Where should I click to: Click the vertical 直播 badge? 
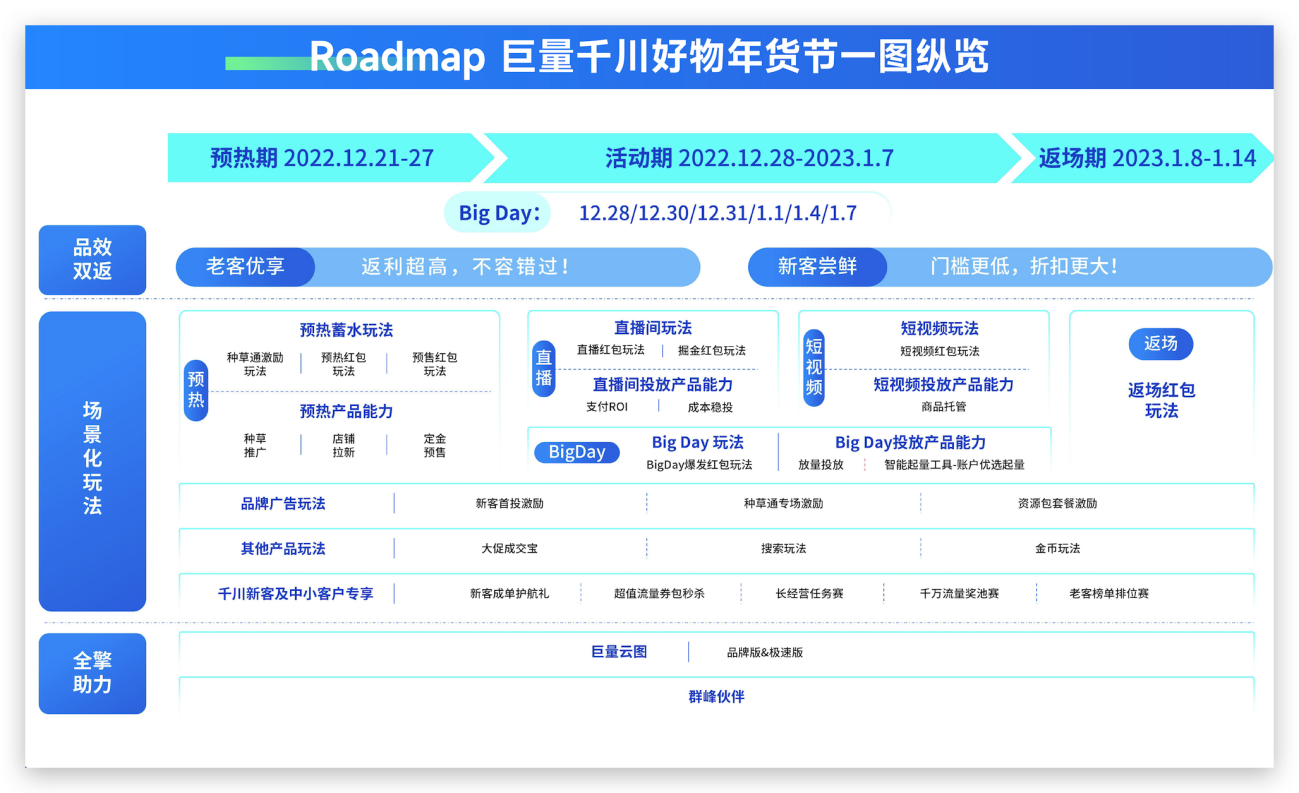[x=543, y=367]
